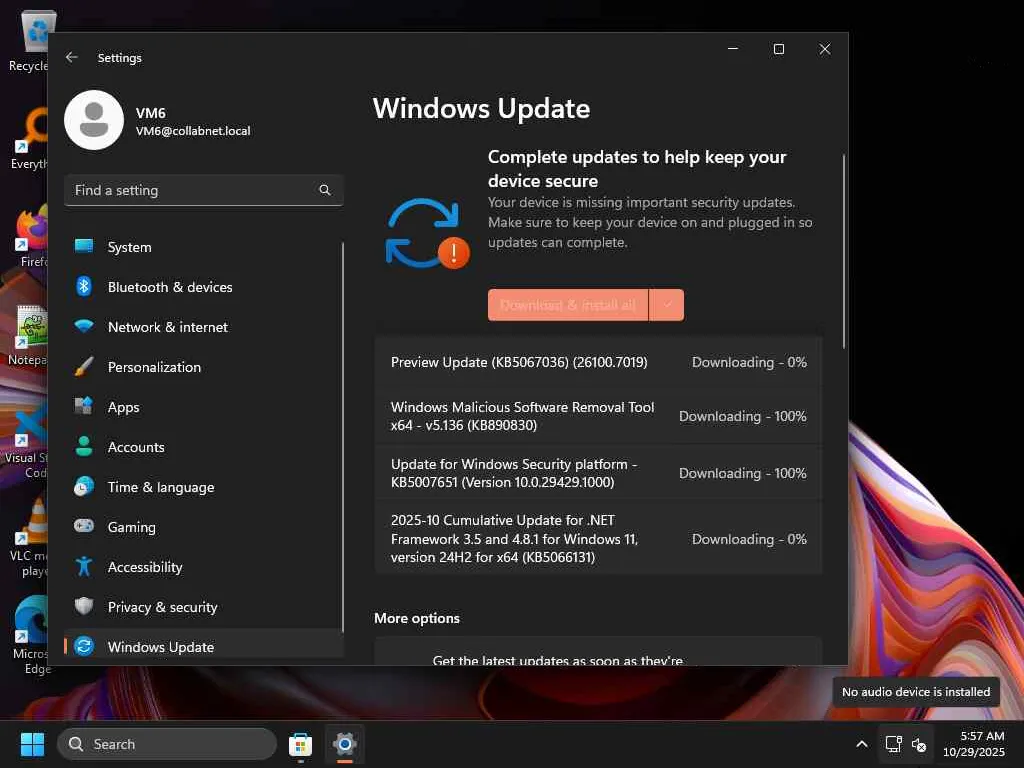Open the Accessibility label in sidebar
Screen dimensions: 1024x768
click(145, 567)
